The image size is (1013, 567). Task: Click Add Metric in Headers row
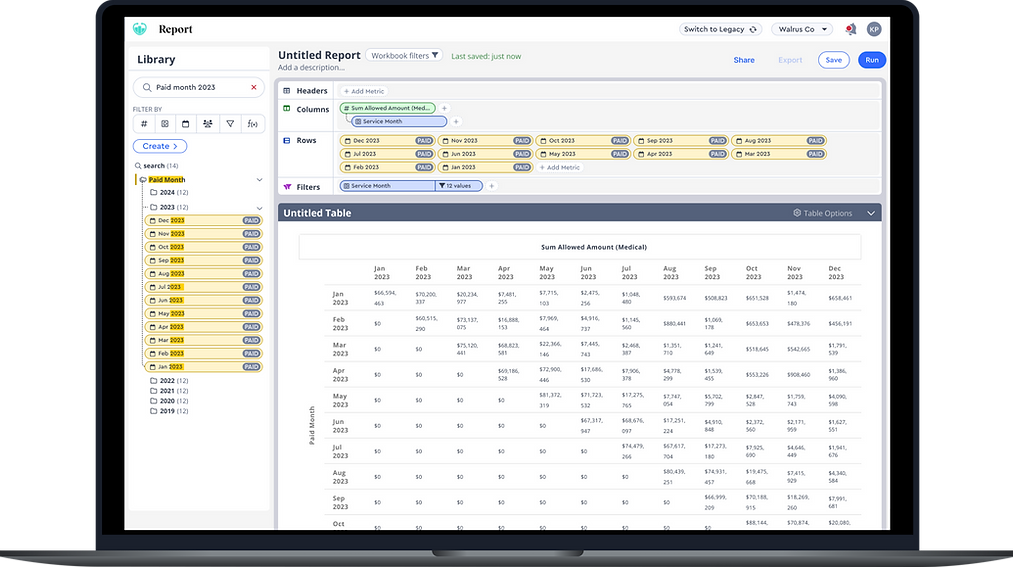pyautogui.click(x=364, y=91)
